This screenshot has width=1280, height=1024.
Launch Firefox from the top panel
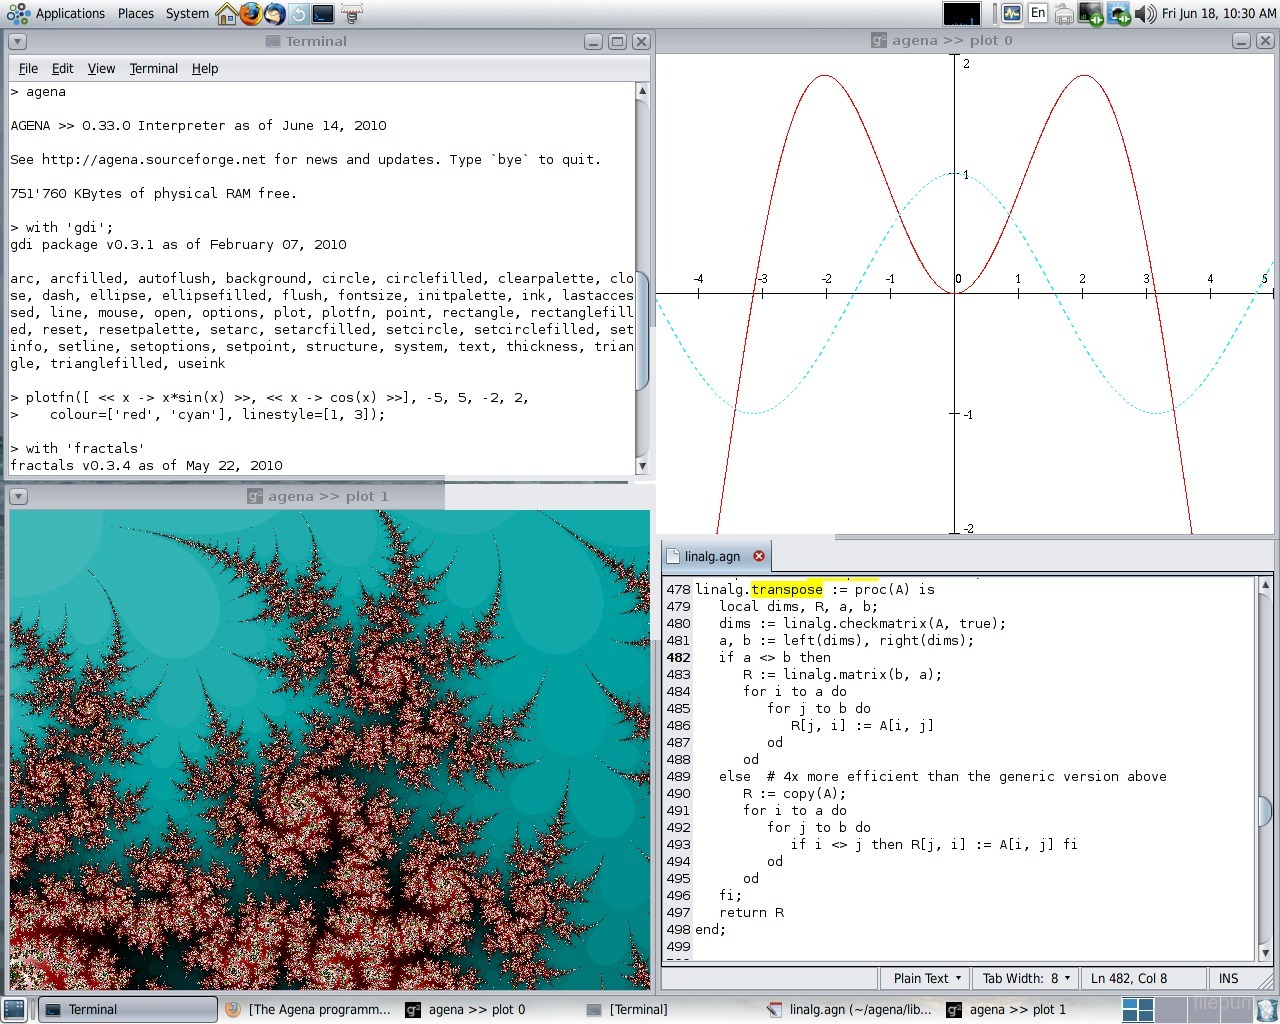point(251,14)
